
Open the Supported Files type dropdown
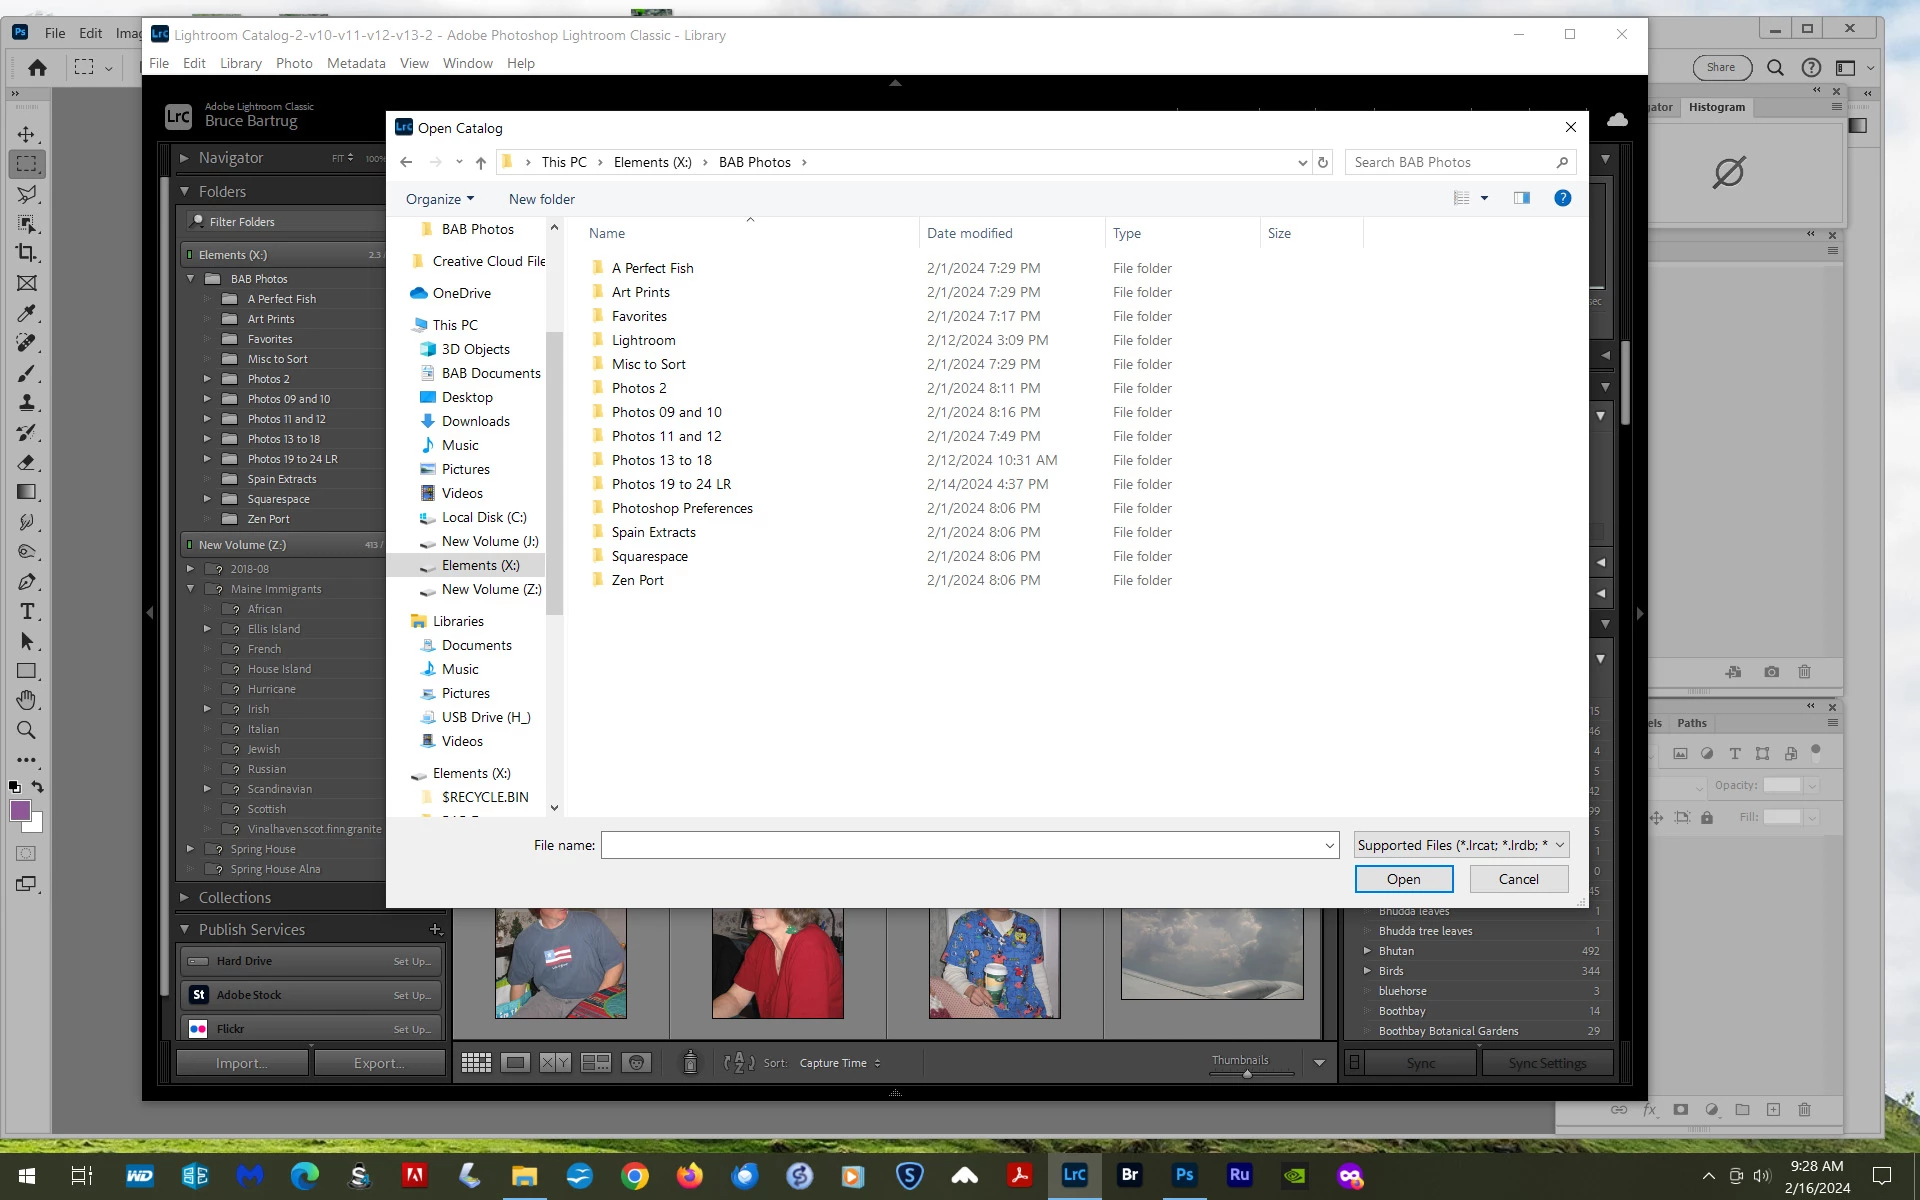tap(1461, 845)
